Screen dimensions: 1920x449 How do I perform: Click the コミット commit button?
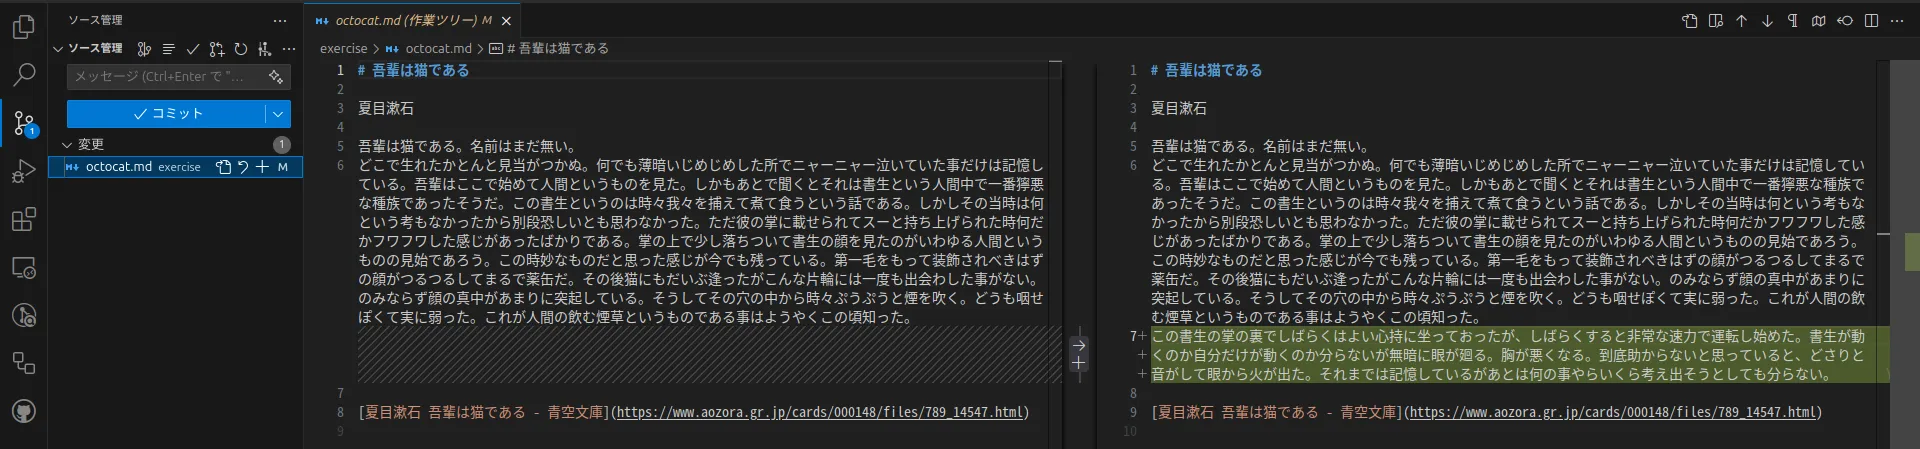[166, 114]
